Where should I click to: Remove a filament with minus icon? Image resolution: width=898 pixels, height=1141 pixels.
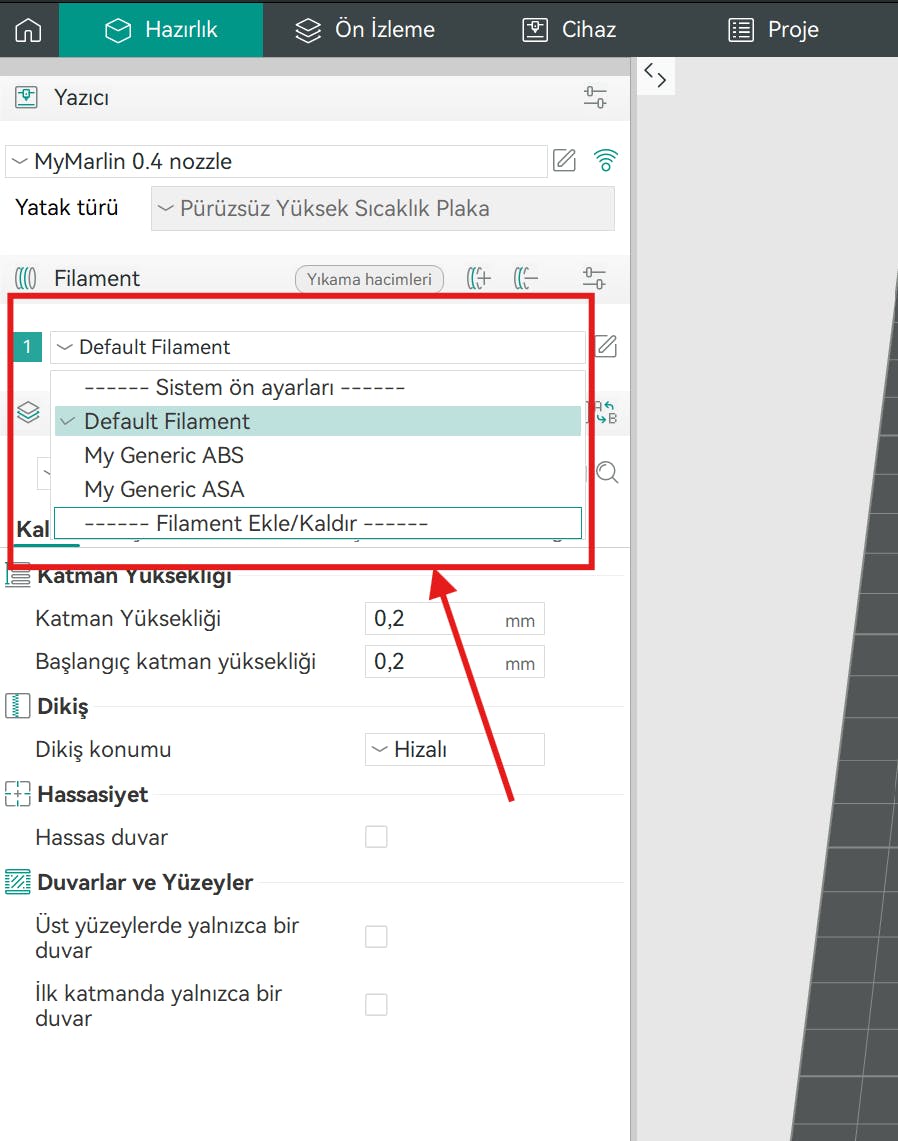point(526,279)
